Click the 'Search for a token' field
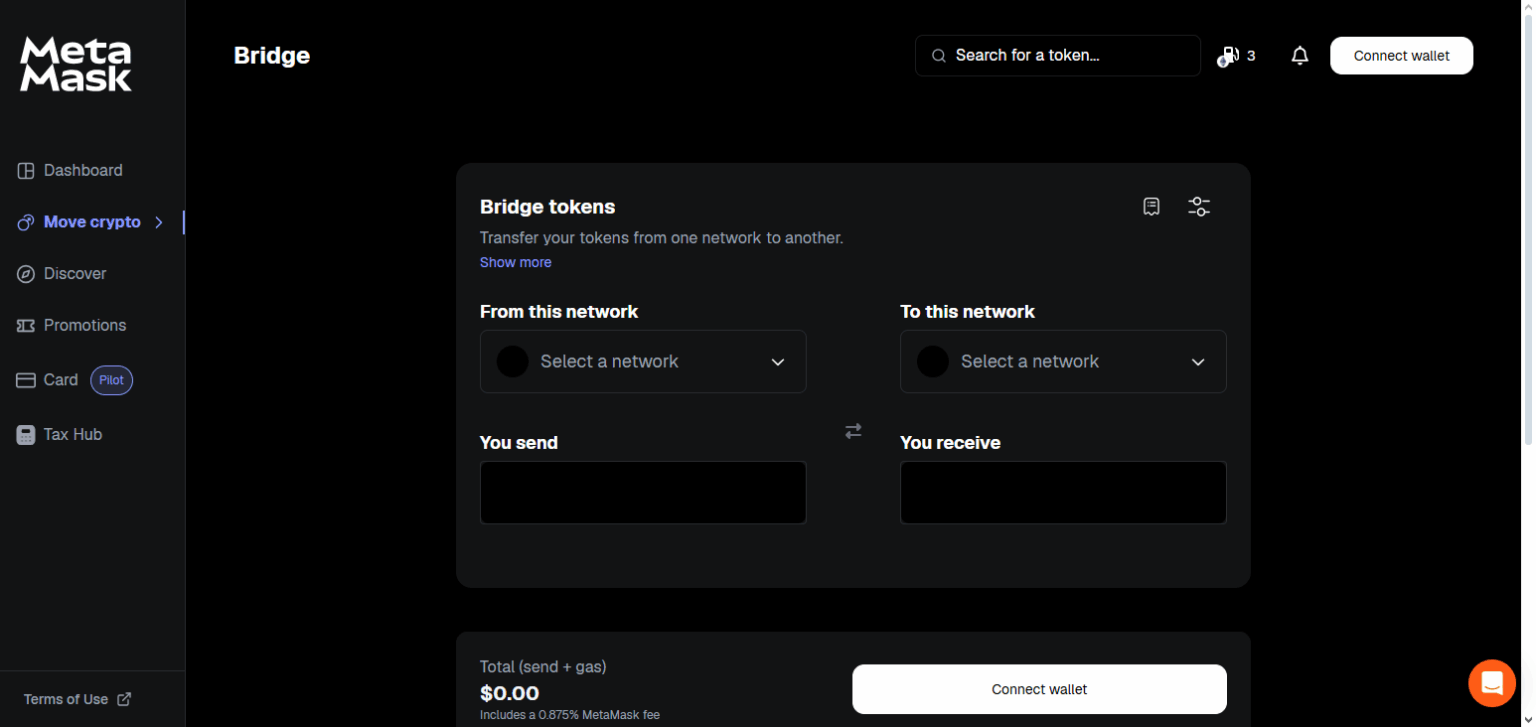 (x=1057, y=55)
